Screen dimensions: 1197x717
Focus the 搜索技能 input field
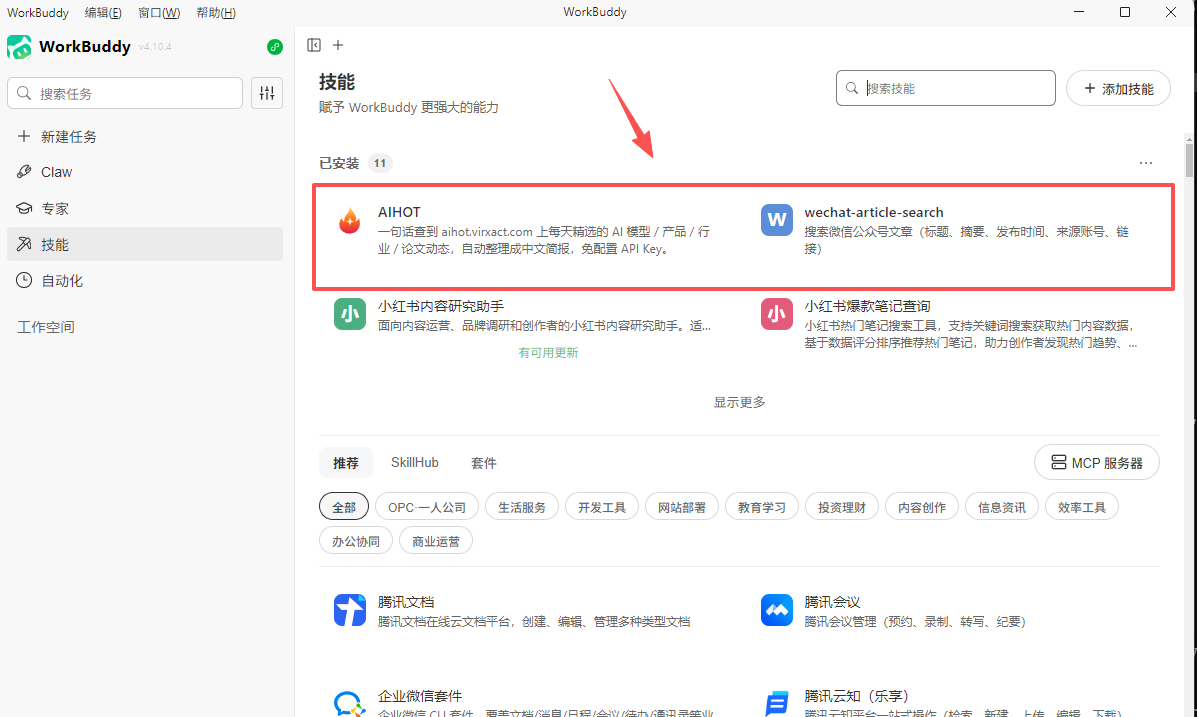pos(946,89)
